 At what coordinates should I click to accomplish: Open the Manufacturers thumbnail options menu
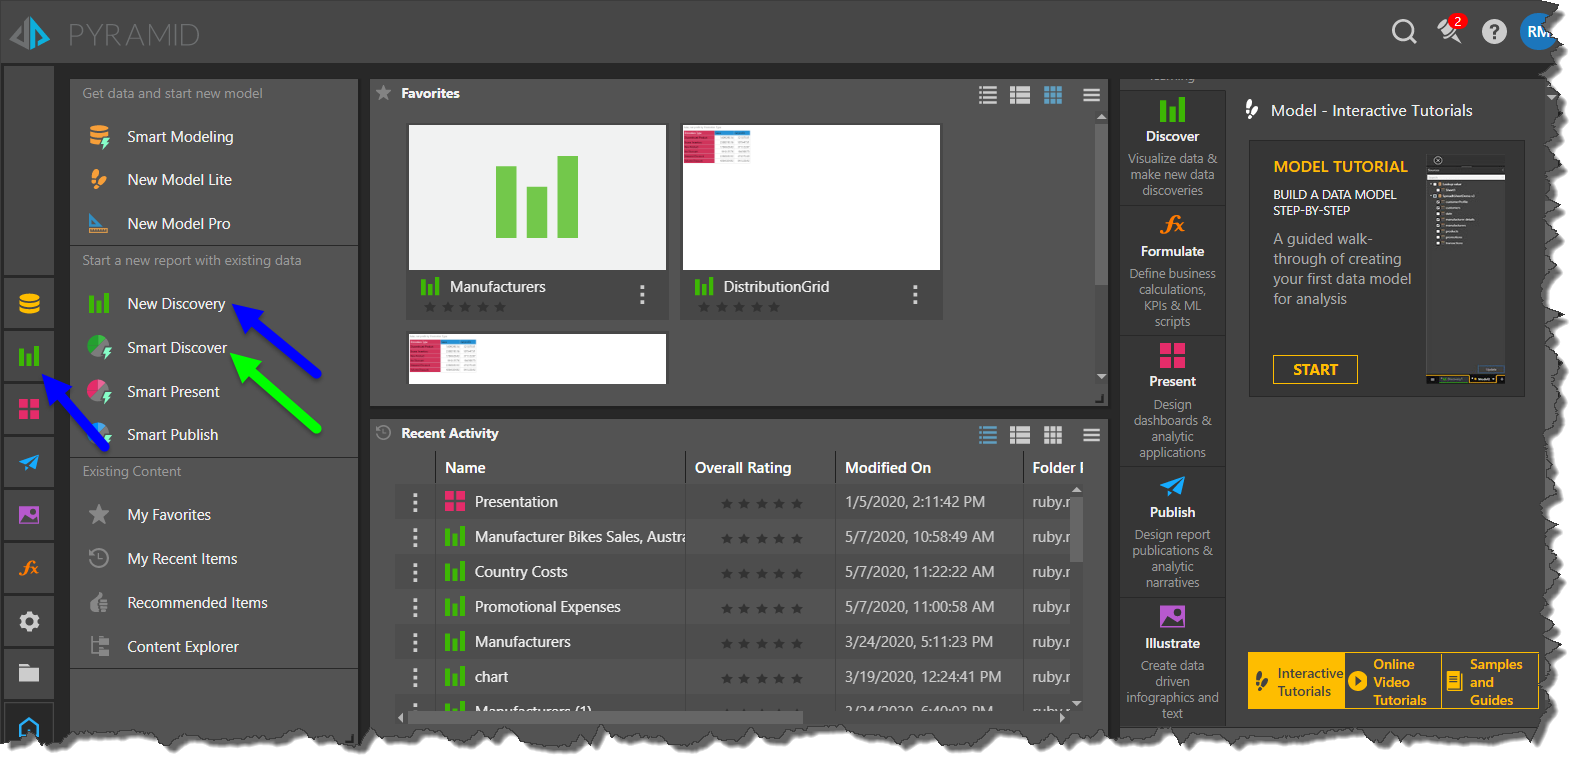click(x=642, y=294)
